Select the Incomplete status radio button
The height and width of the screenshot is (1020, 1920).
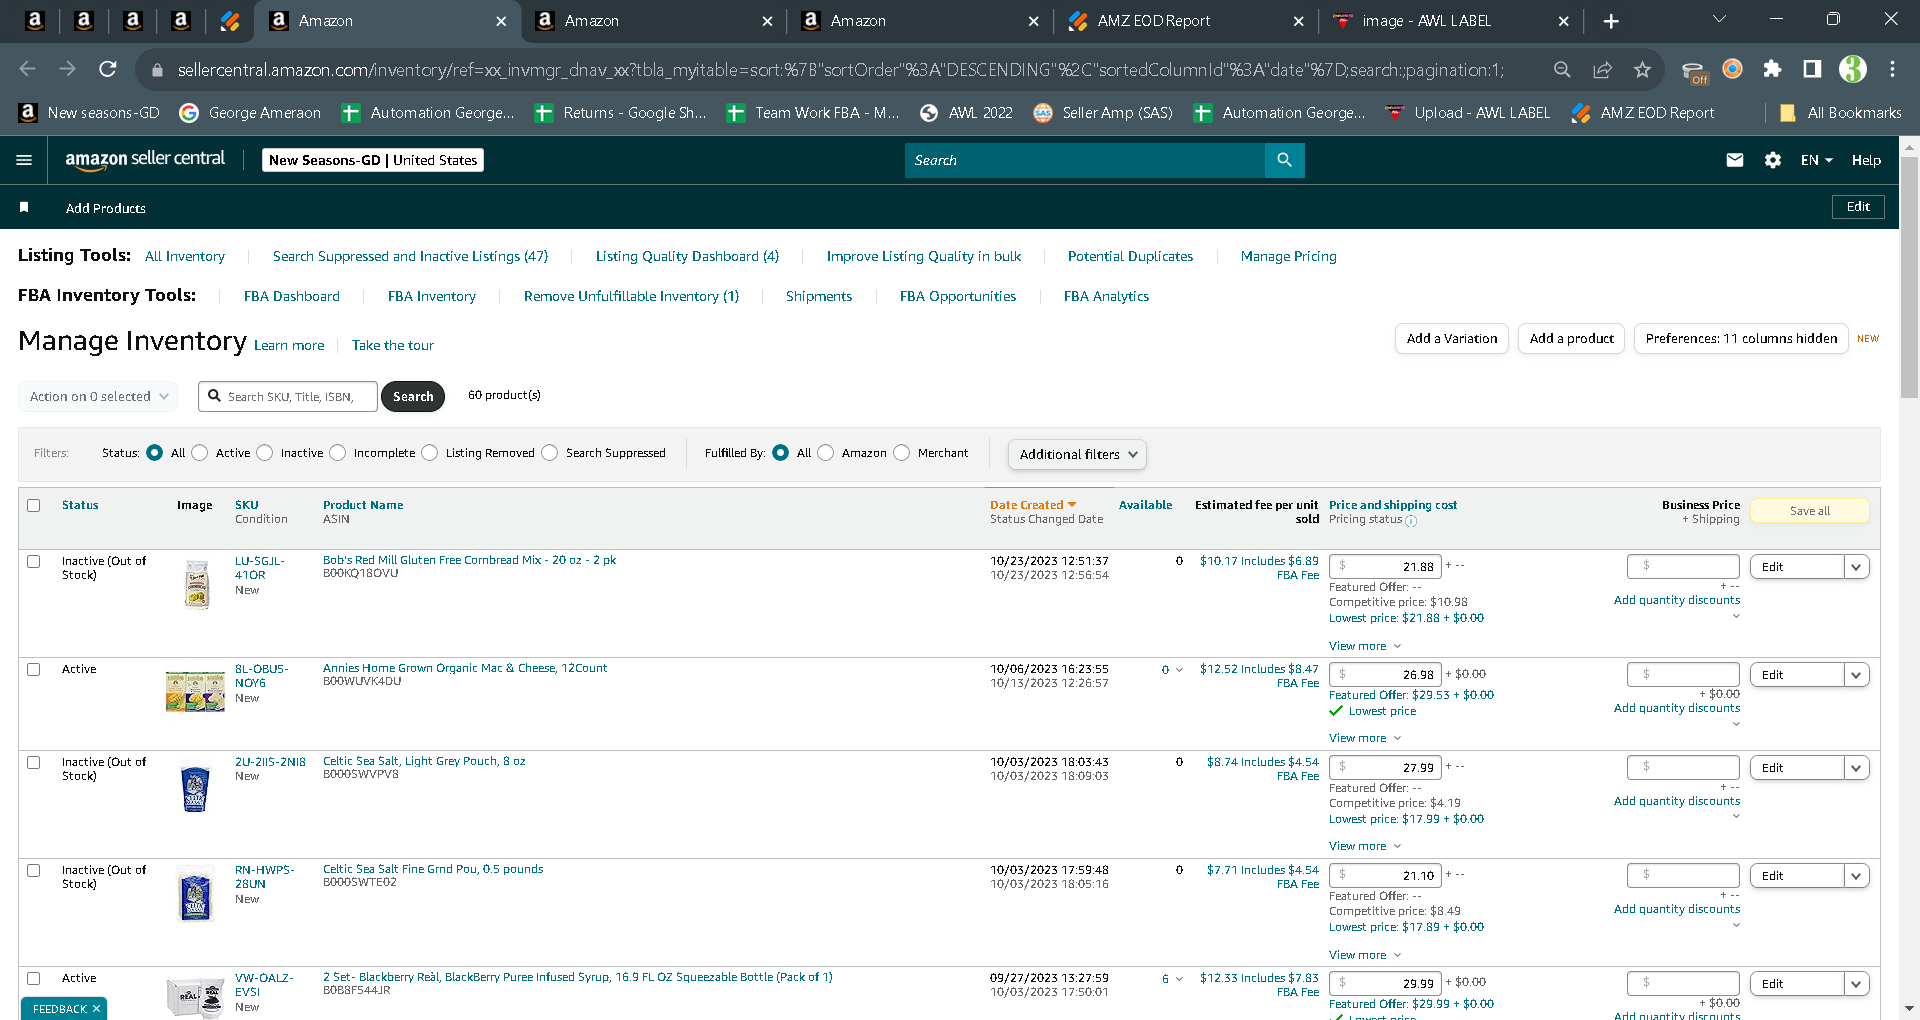[338, 453]
